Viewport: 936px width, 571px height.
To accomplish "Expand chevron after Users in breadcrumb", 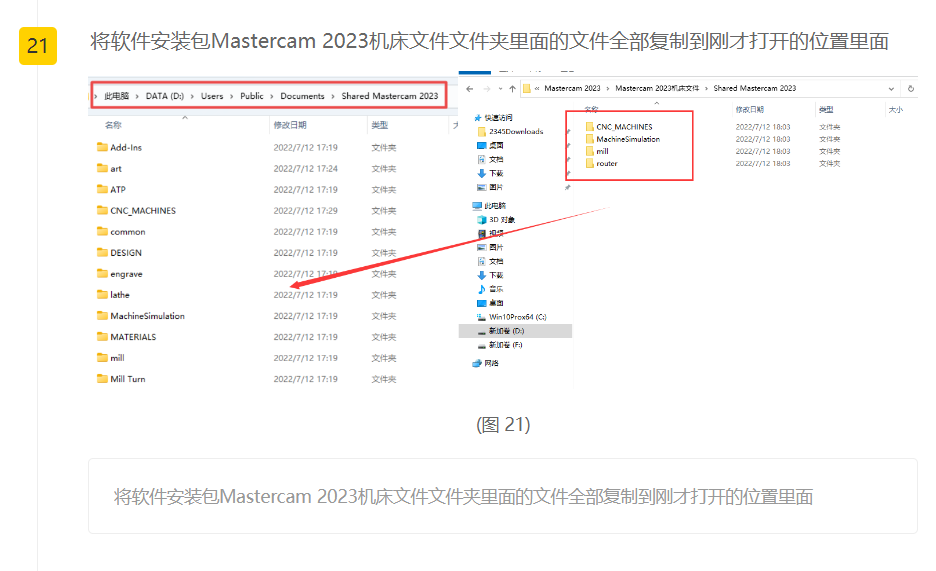I will coord(232,96).
